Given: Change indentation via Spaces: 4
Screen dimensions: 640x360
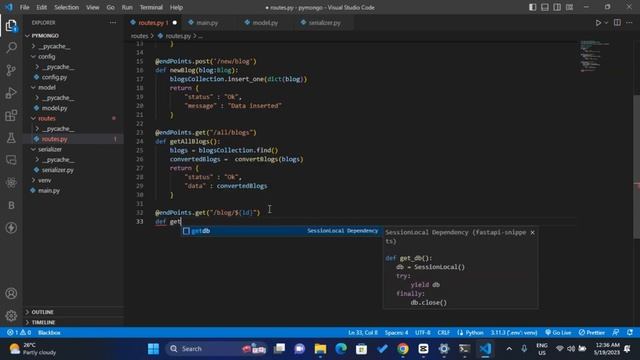Looking at the screenshot, I should [396, 333].
